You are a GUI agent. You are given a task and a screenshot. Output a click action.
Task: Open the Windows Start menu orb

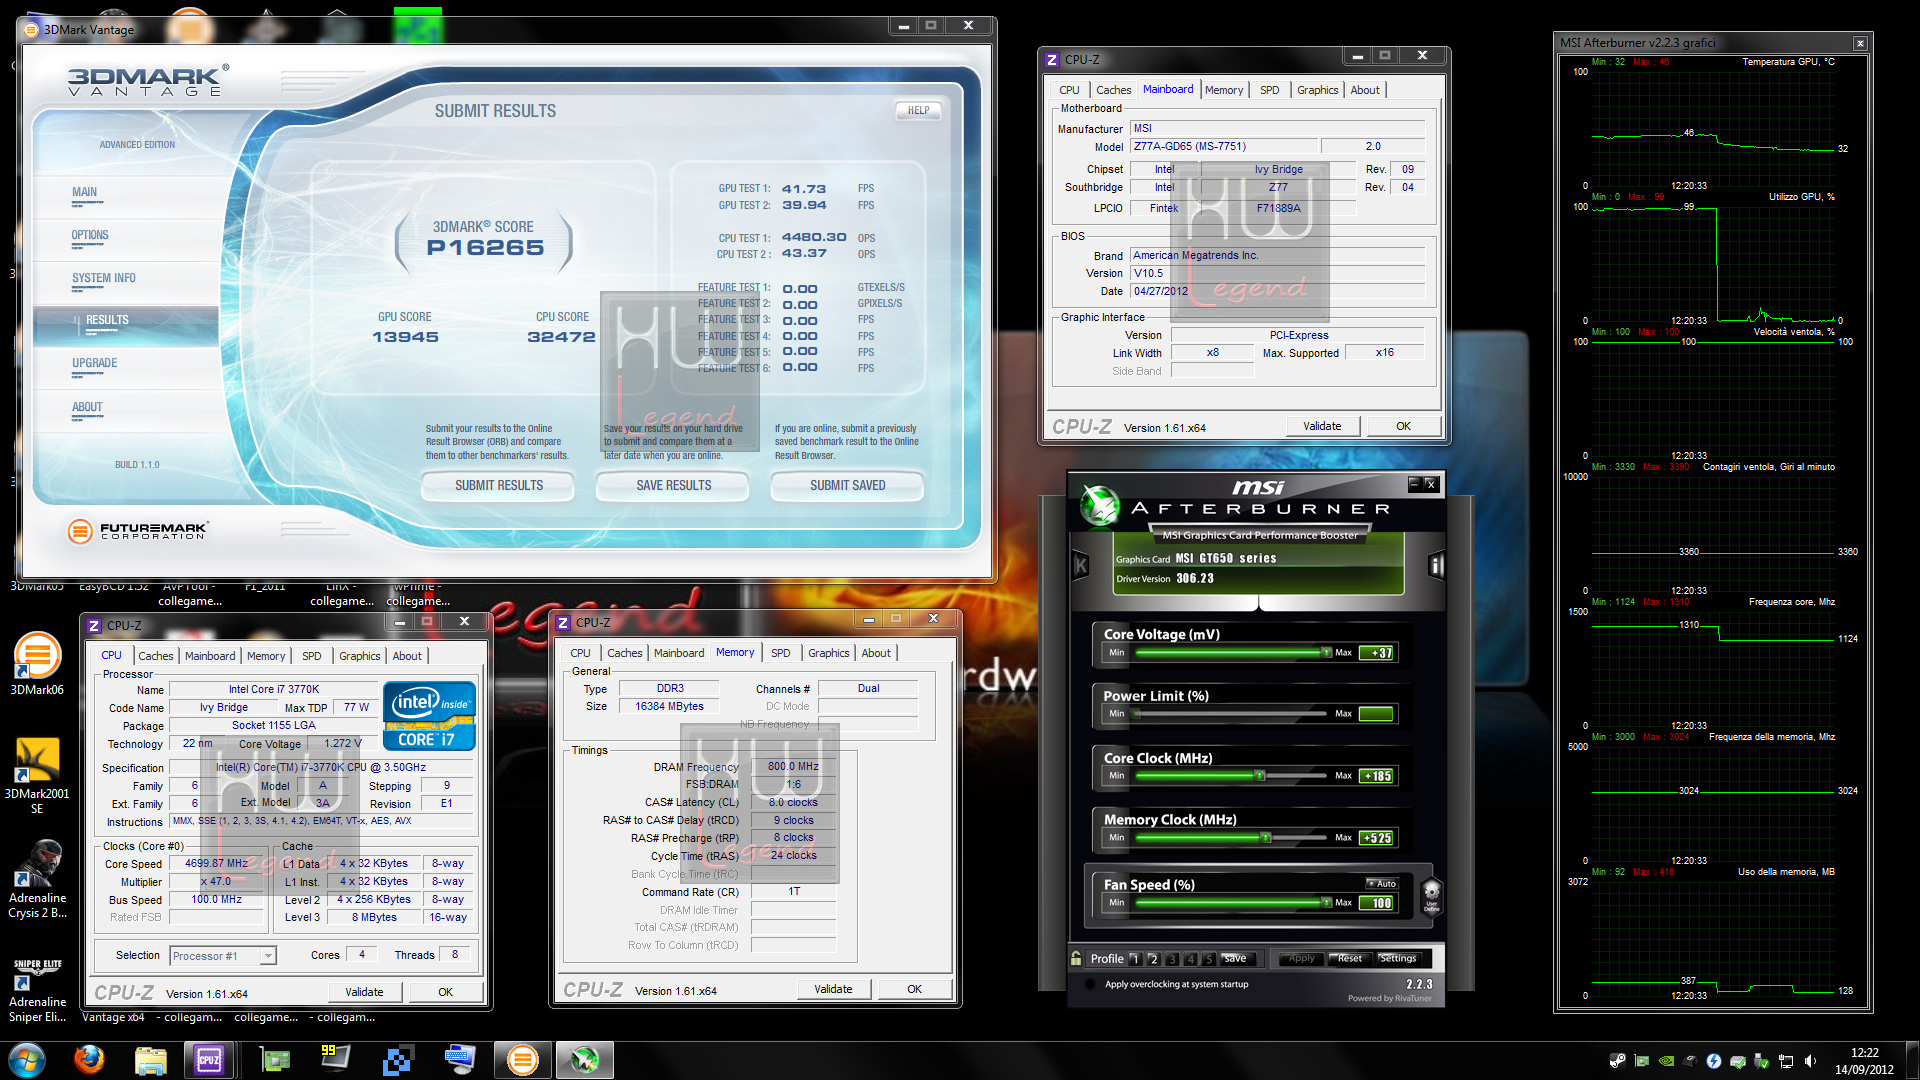27,1059
